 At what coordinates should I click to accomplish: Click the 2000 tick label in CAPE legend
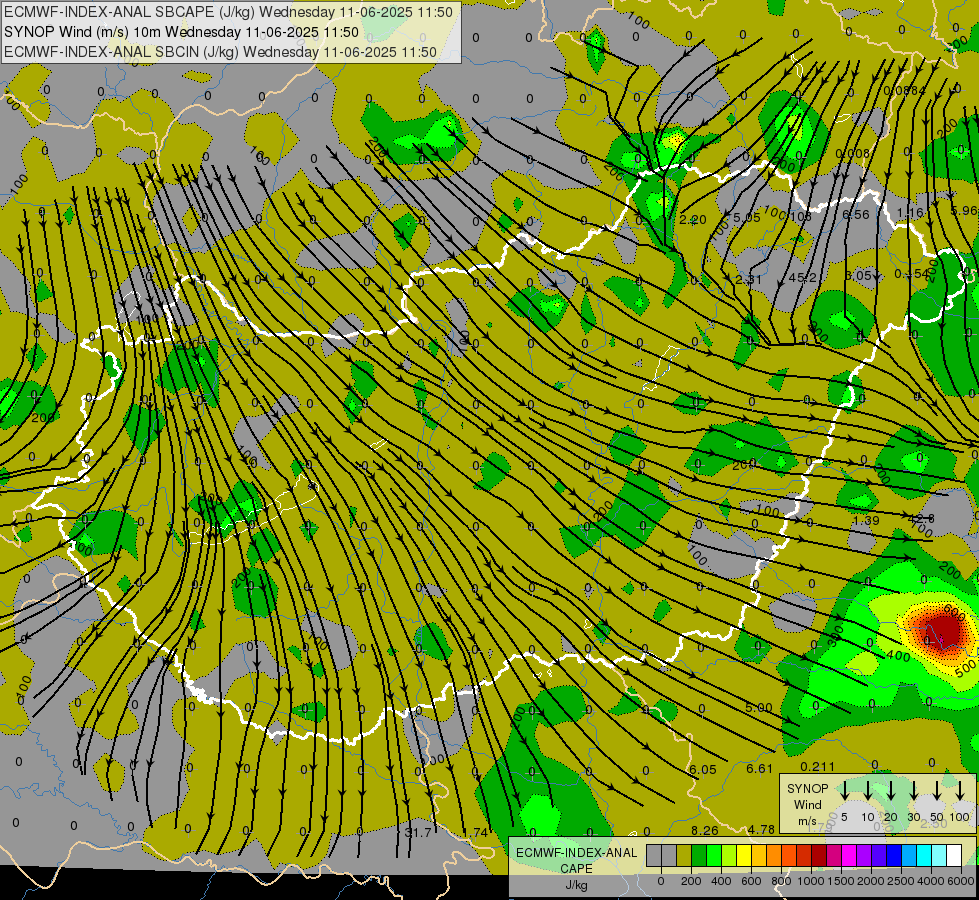[870, 881]
